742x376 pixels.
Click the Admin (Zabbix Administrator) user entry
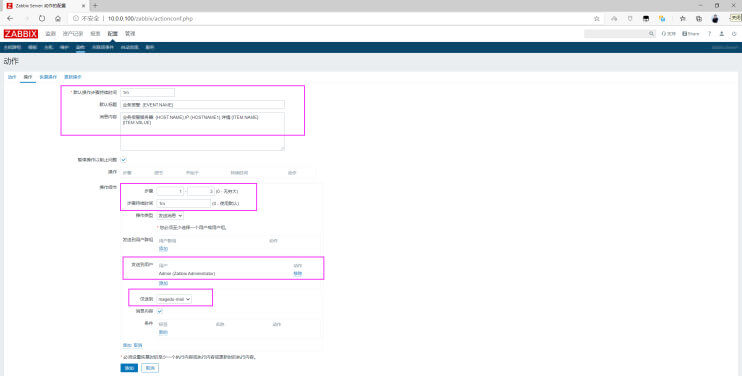coord(187,274)
